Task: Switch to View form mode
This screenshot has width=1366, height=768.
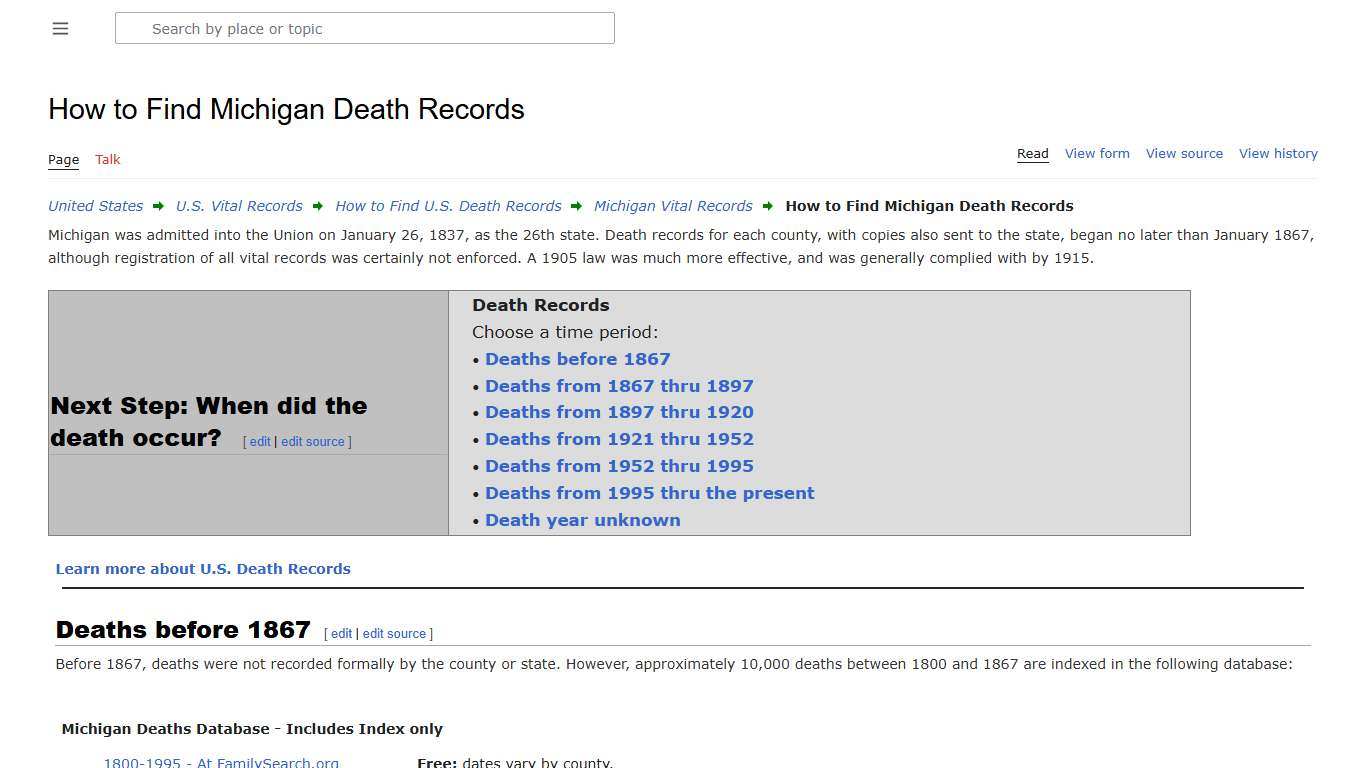Action: (x=1097, y=153)
